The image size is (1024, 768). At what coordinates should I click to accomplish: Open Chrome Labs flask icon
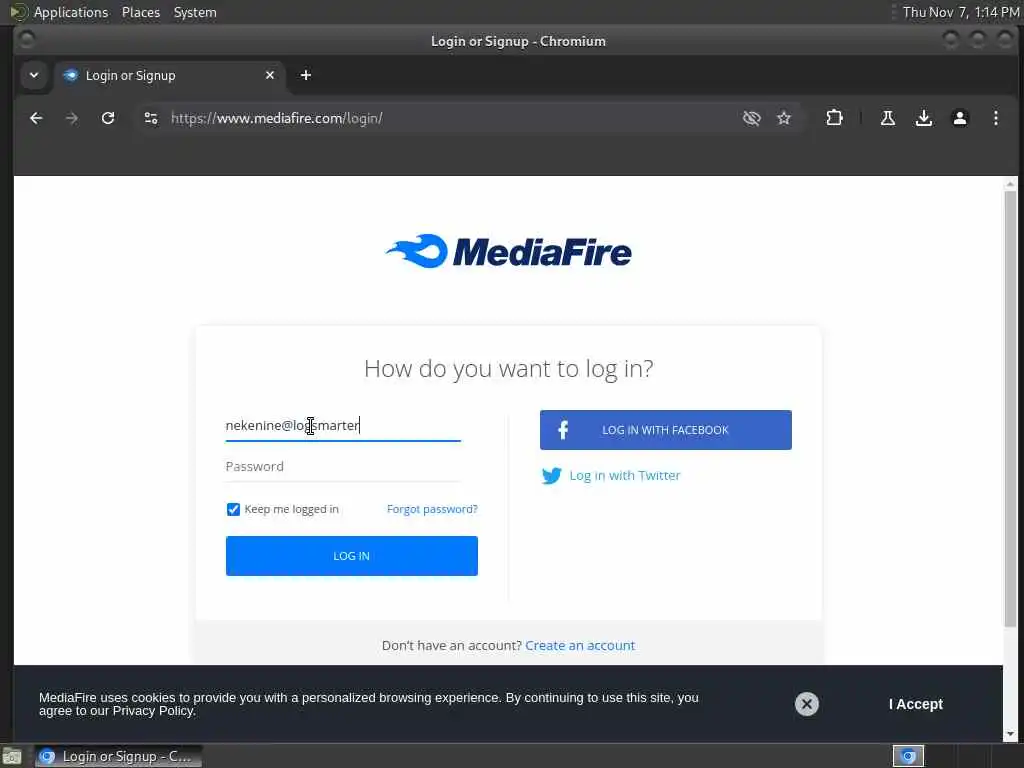pos(888,118)
